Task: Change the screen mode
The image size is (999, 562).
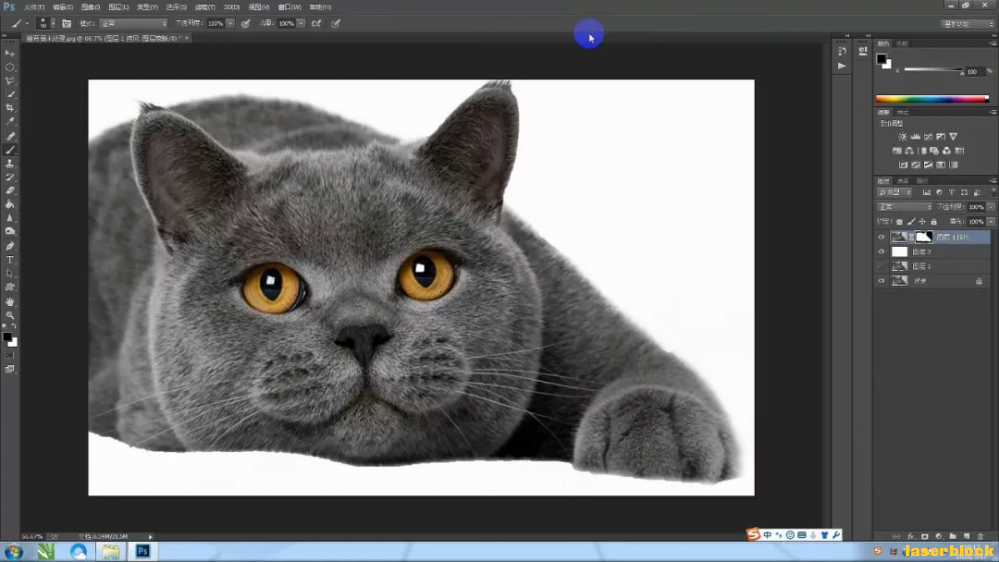Action: (10, 369)
